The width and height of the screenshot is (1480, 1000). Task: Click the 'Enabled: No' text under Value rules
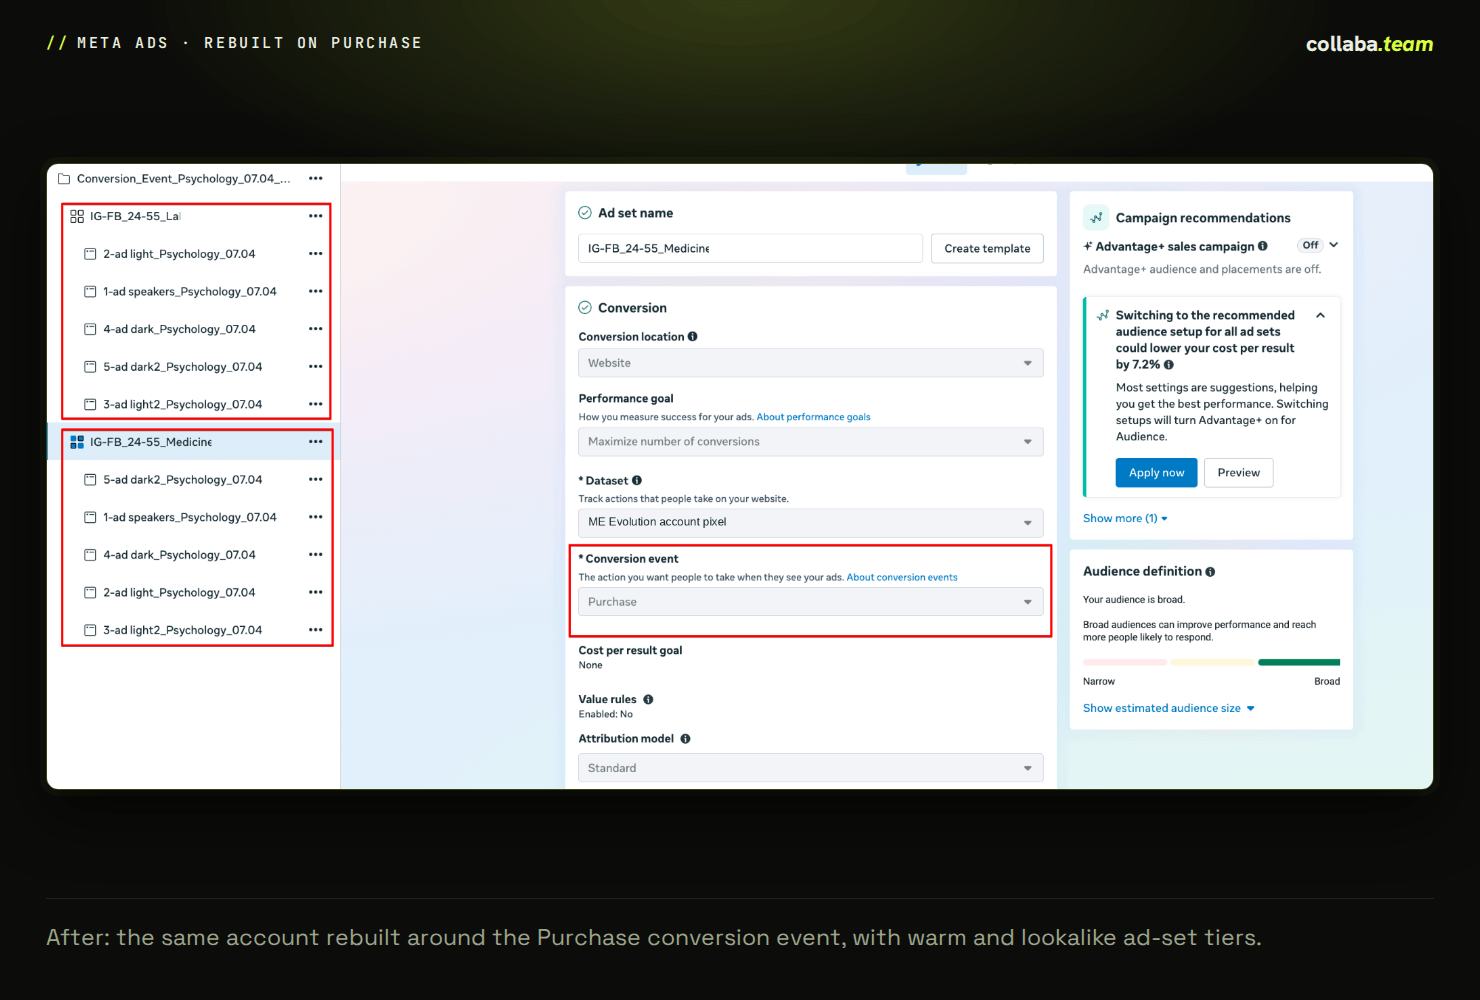[606, 715]
